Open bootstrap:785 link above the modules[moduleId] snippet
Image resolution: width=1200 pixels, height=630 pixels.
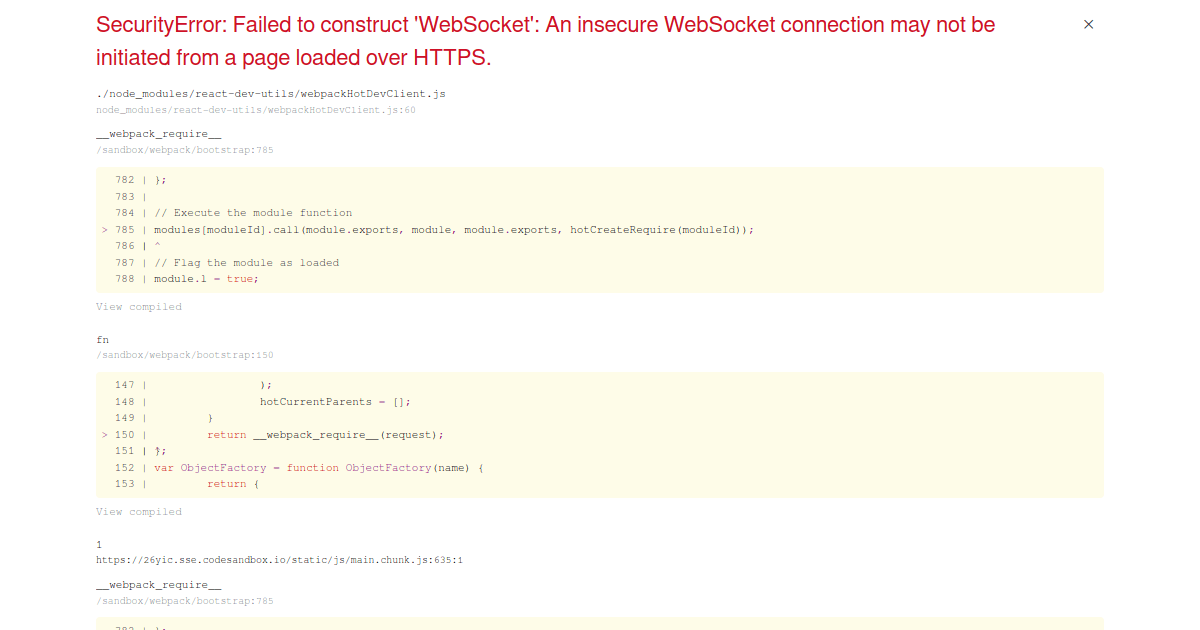[184, 150]
